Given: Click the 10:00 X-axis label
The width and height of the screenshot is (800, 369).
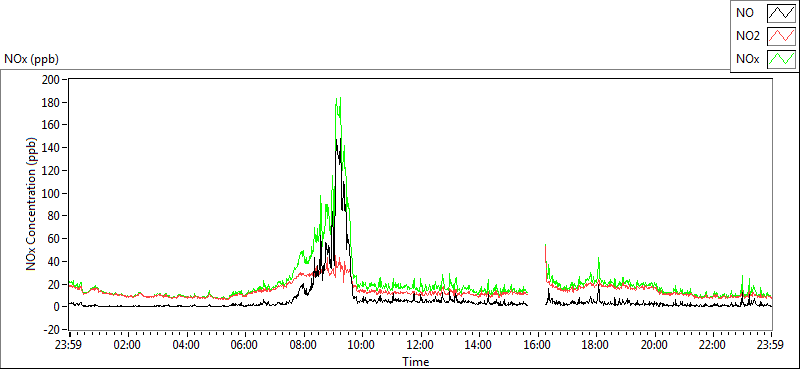Looking at the screenshot, I should [x=362, y=345].
